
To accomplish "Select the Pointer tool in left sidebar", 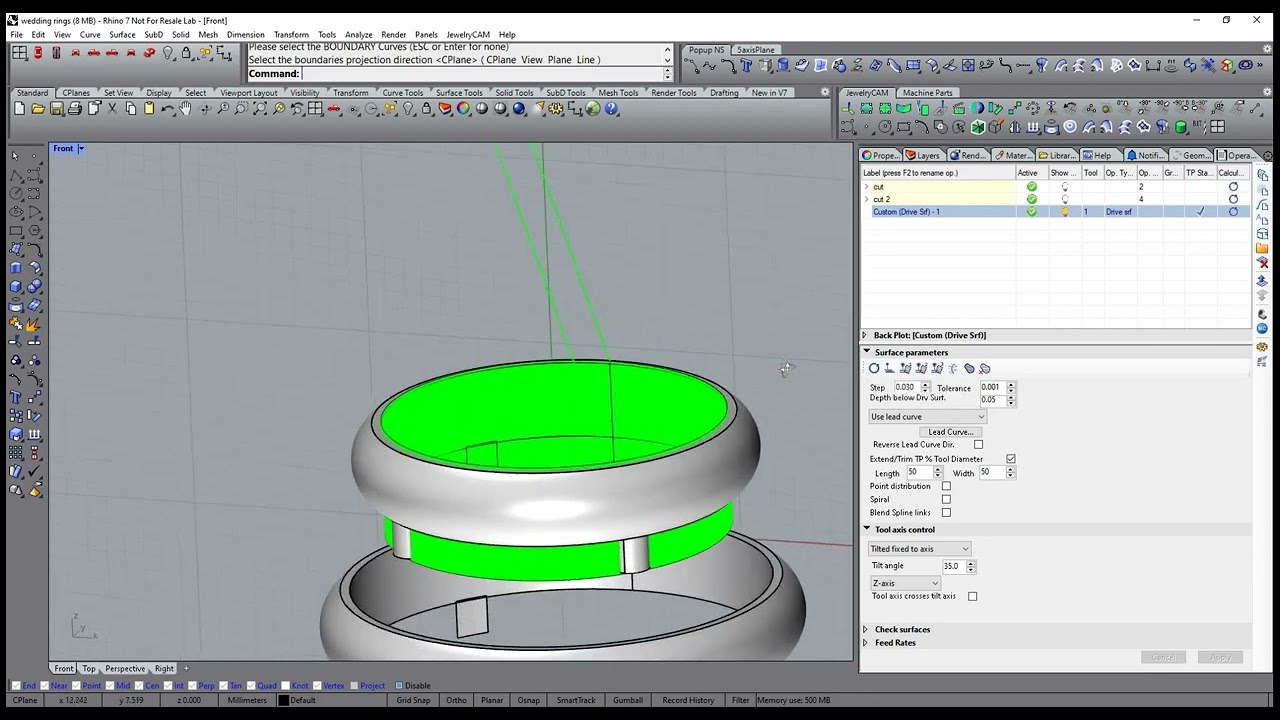I will [x=15, y=155].
